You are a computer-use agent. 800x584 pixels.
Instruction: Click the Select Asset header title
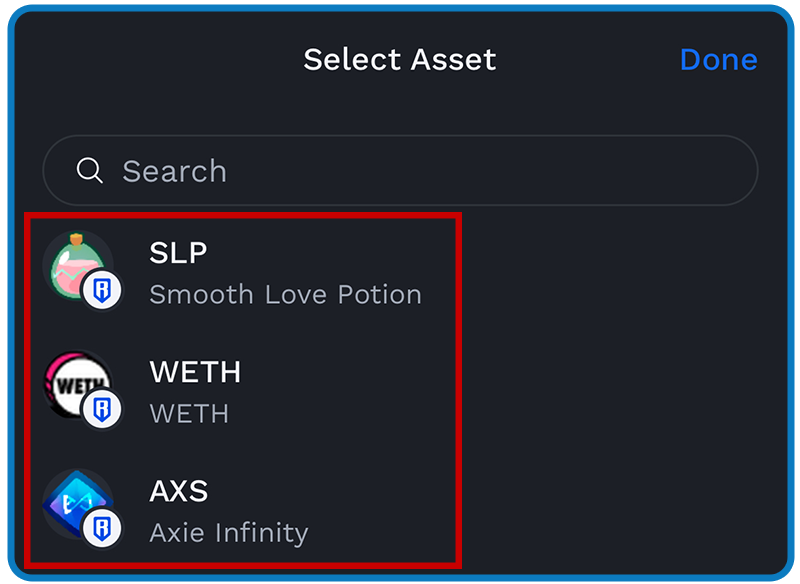(x=399, y=60)
